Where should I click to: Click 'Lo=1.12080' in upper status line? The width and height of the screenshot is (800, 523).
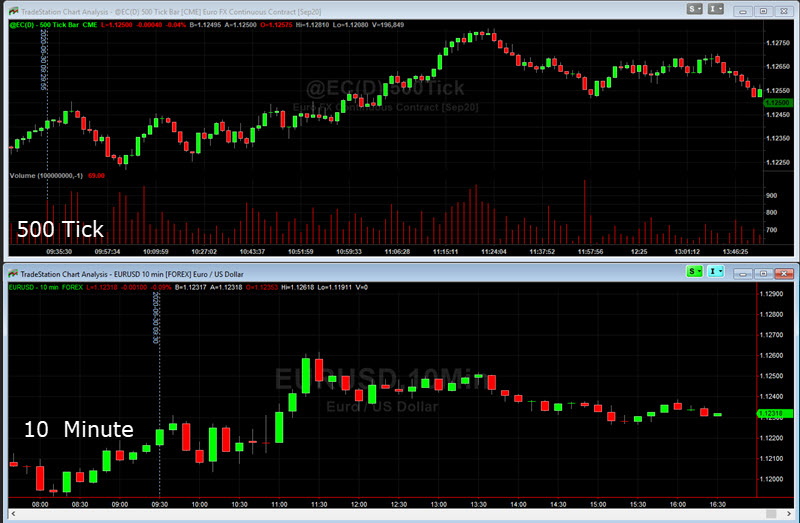(351, 24)
